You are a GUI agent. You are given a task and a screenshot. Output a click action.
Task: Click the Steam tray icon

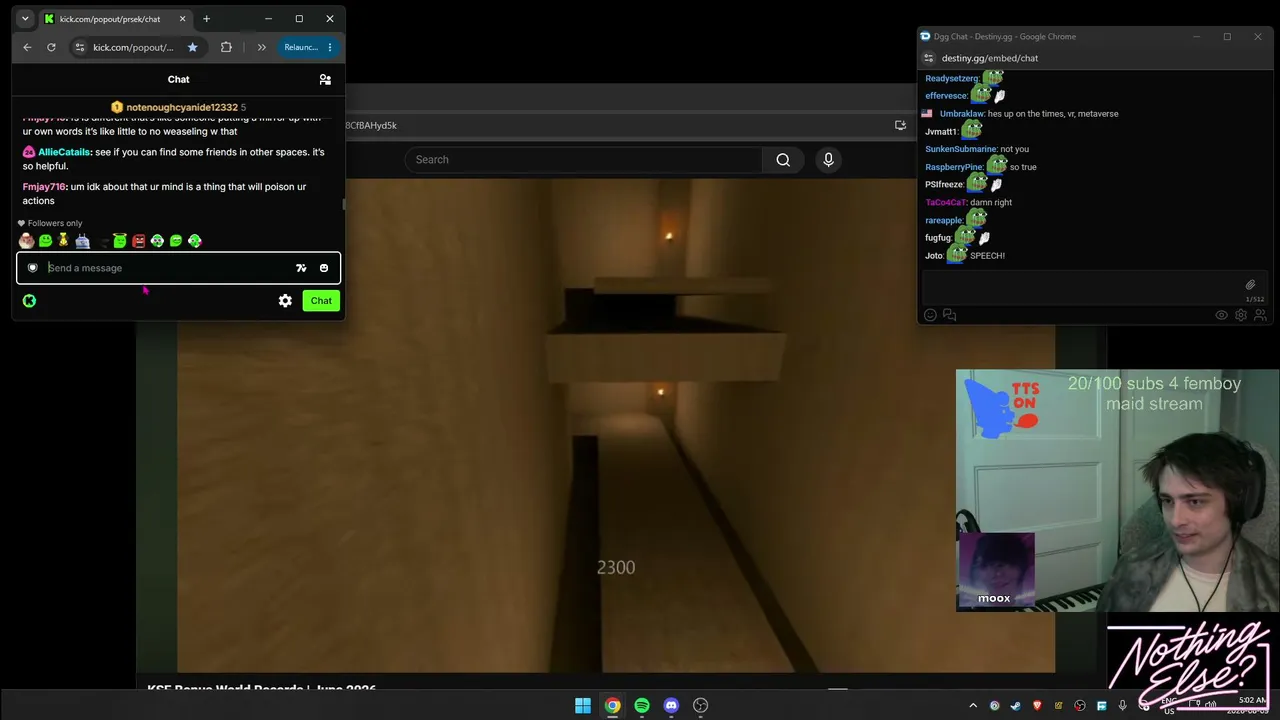click(x=1016, y=706)
